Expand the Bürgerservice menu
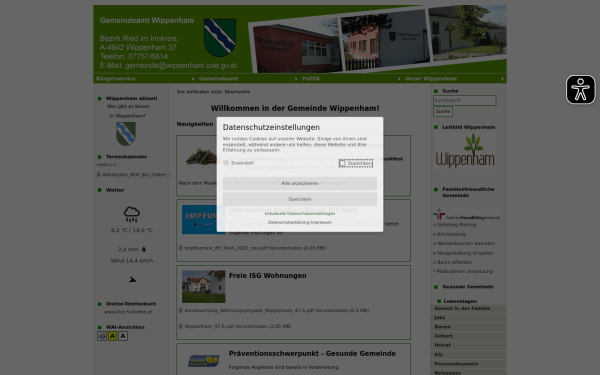Image resolution: width=600 pixels, height=375 pixels. pos(145,78)
